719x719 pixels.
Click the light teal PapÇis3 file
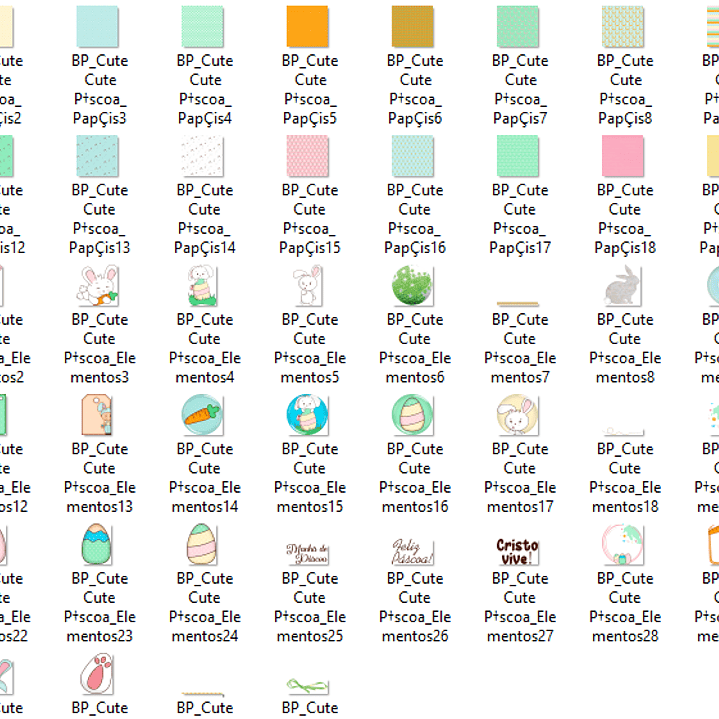(x=99, y=26)
